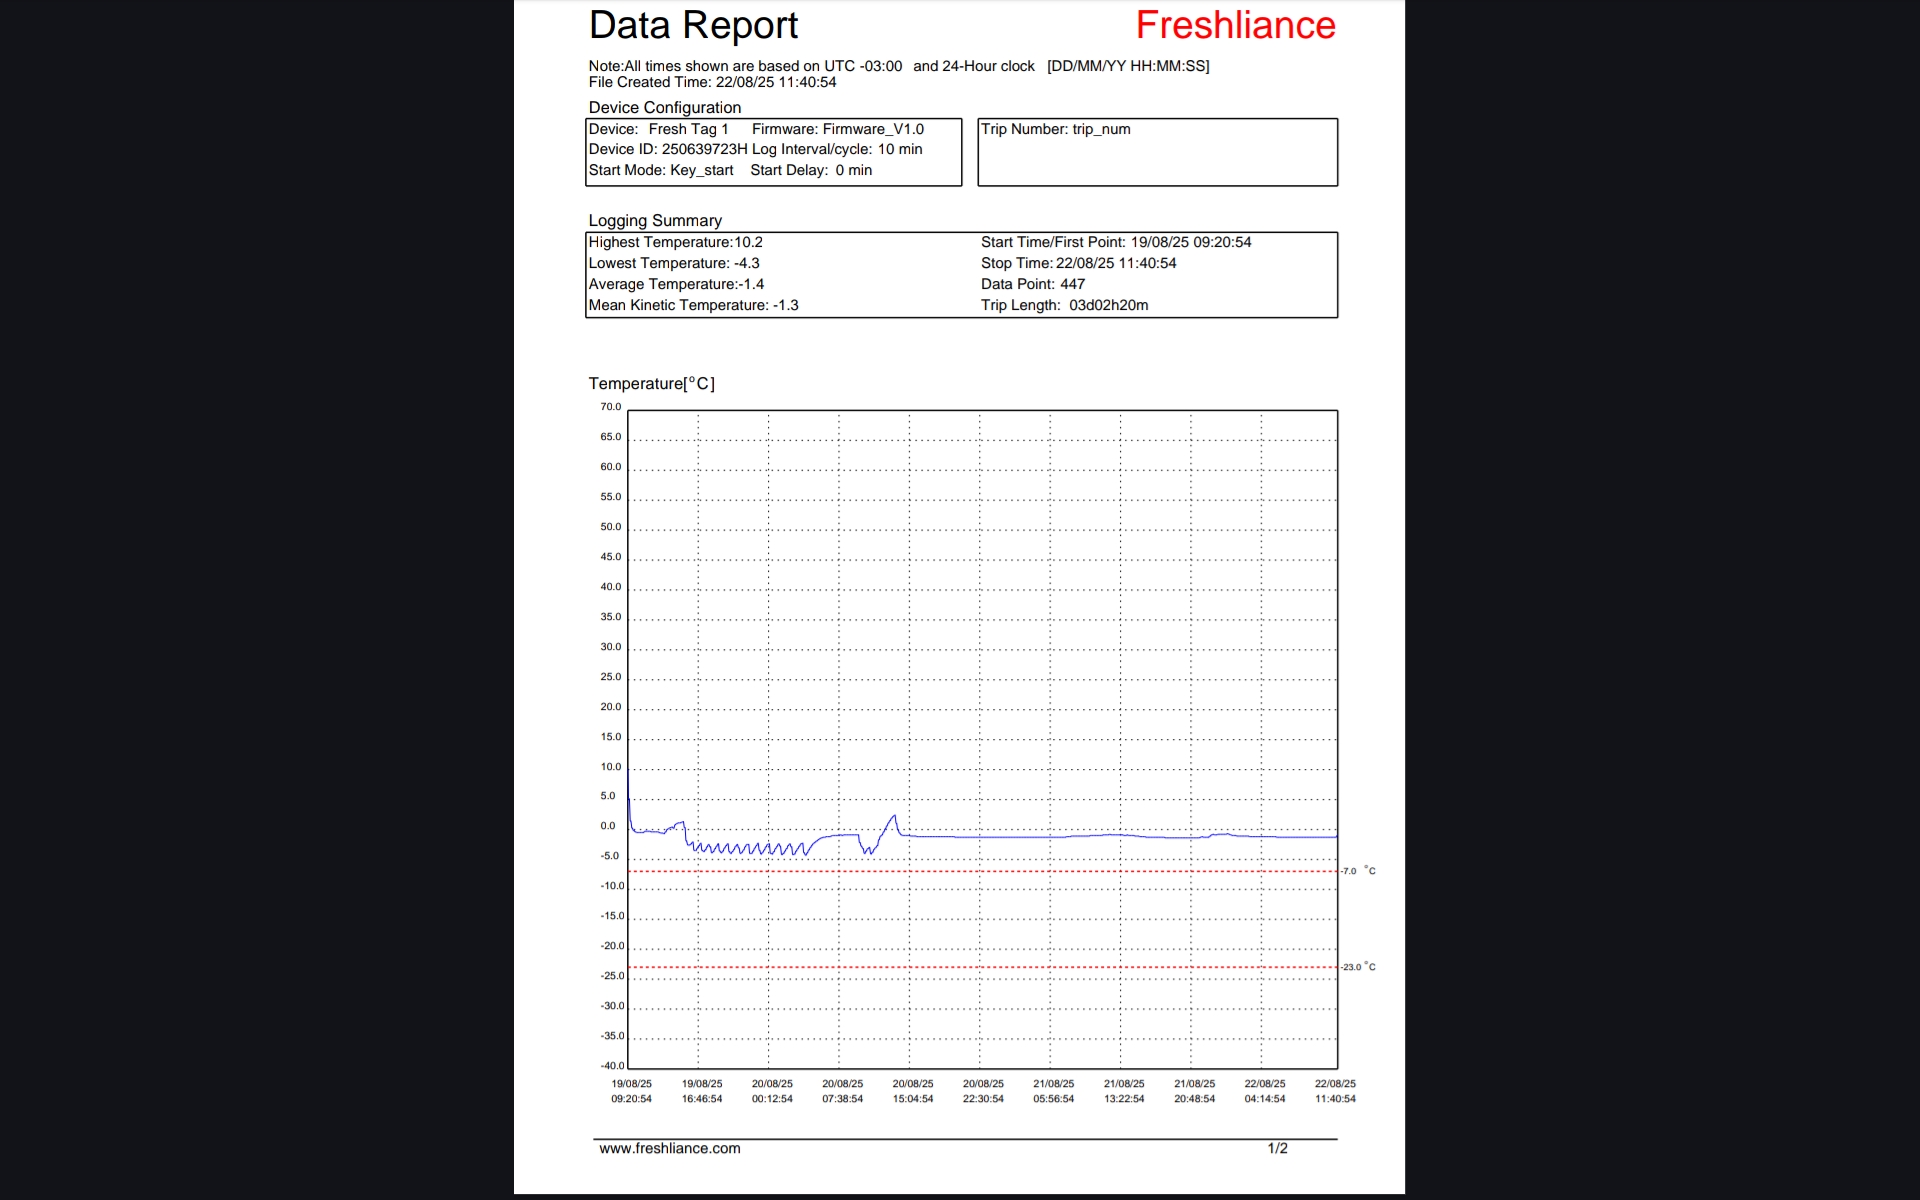1920x1200 pixels.
Task: Click the Lowest Temperature -4.3 entry
Action: click(673, 263)
